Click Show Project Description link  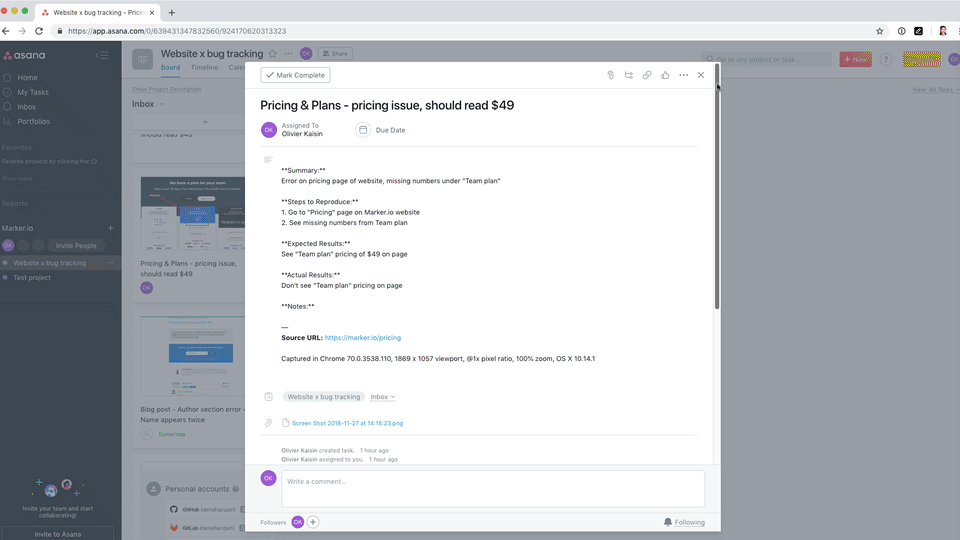pyautogui.click(x=167, y=89)
